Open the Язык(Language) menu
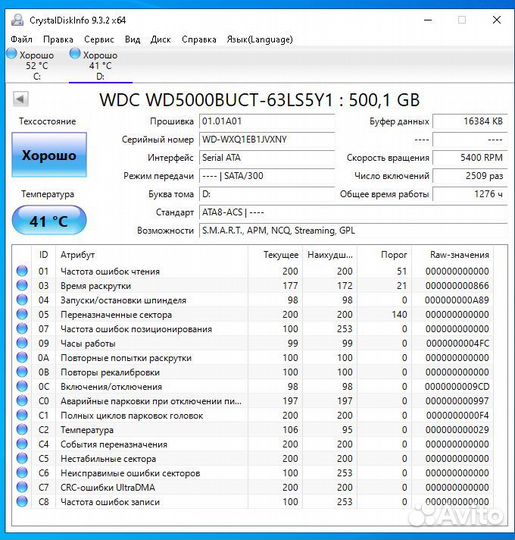Viewport: 515px width, 540px height. coord(260,39)
